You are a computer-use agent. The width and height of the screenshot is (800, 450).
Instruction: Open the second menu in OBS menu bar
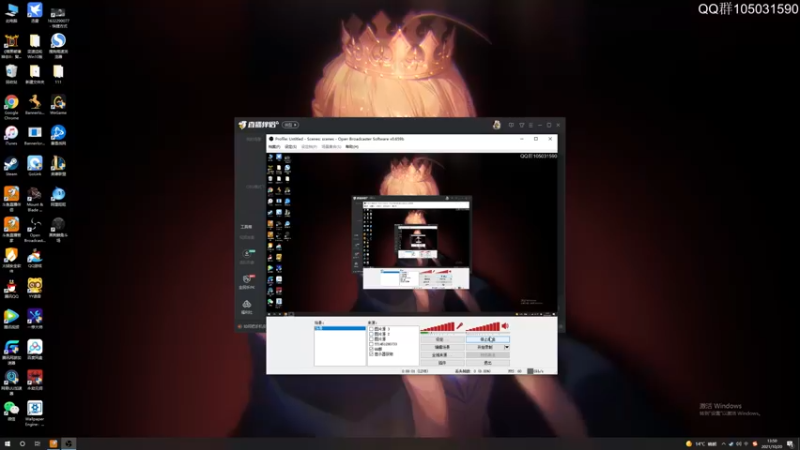(x=290, y=147)
